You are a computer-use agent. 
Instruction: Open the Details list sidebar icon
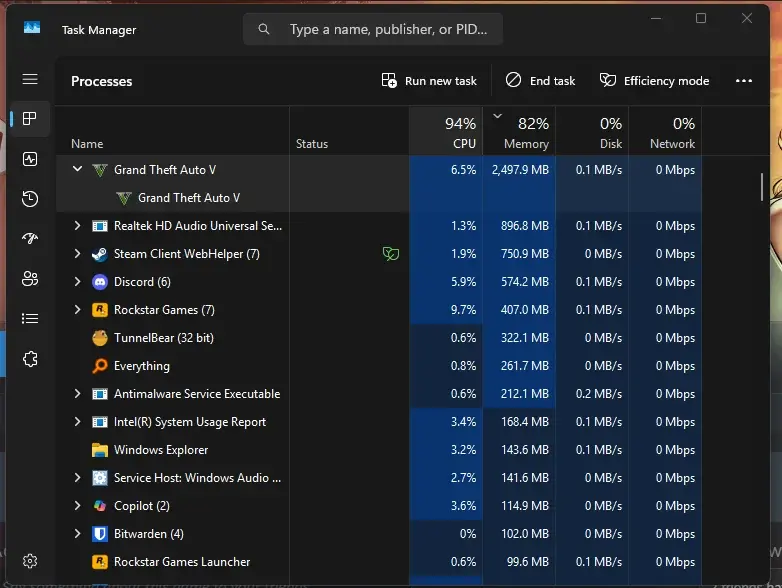30,318
